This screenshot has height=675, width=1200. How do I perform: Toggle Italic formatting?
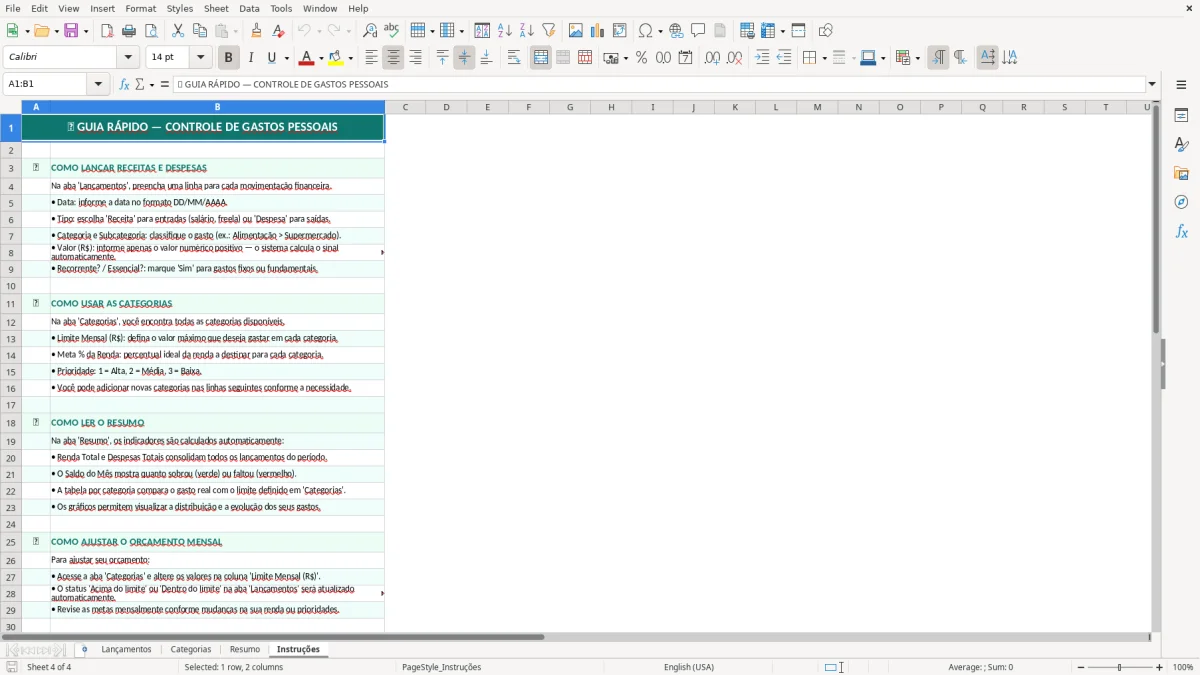pyautogui.click(x=250, y=58)
